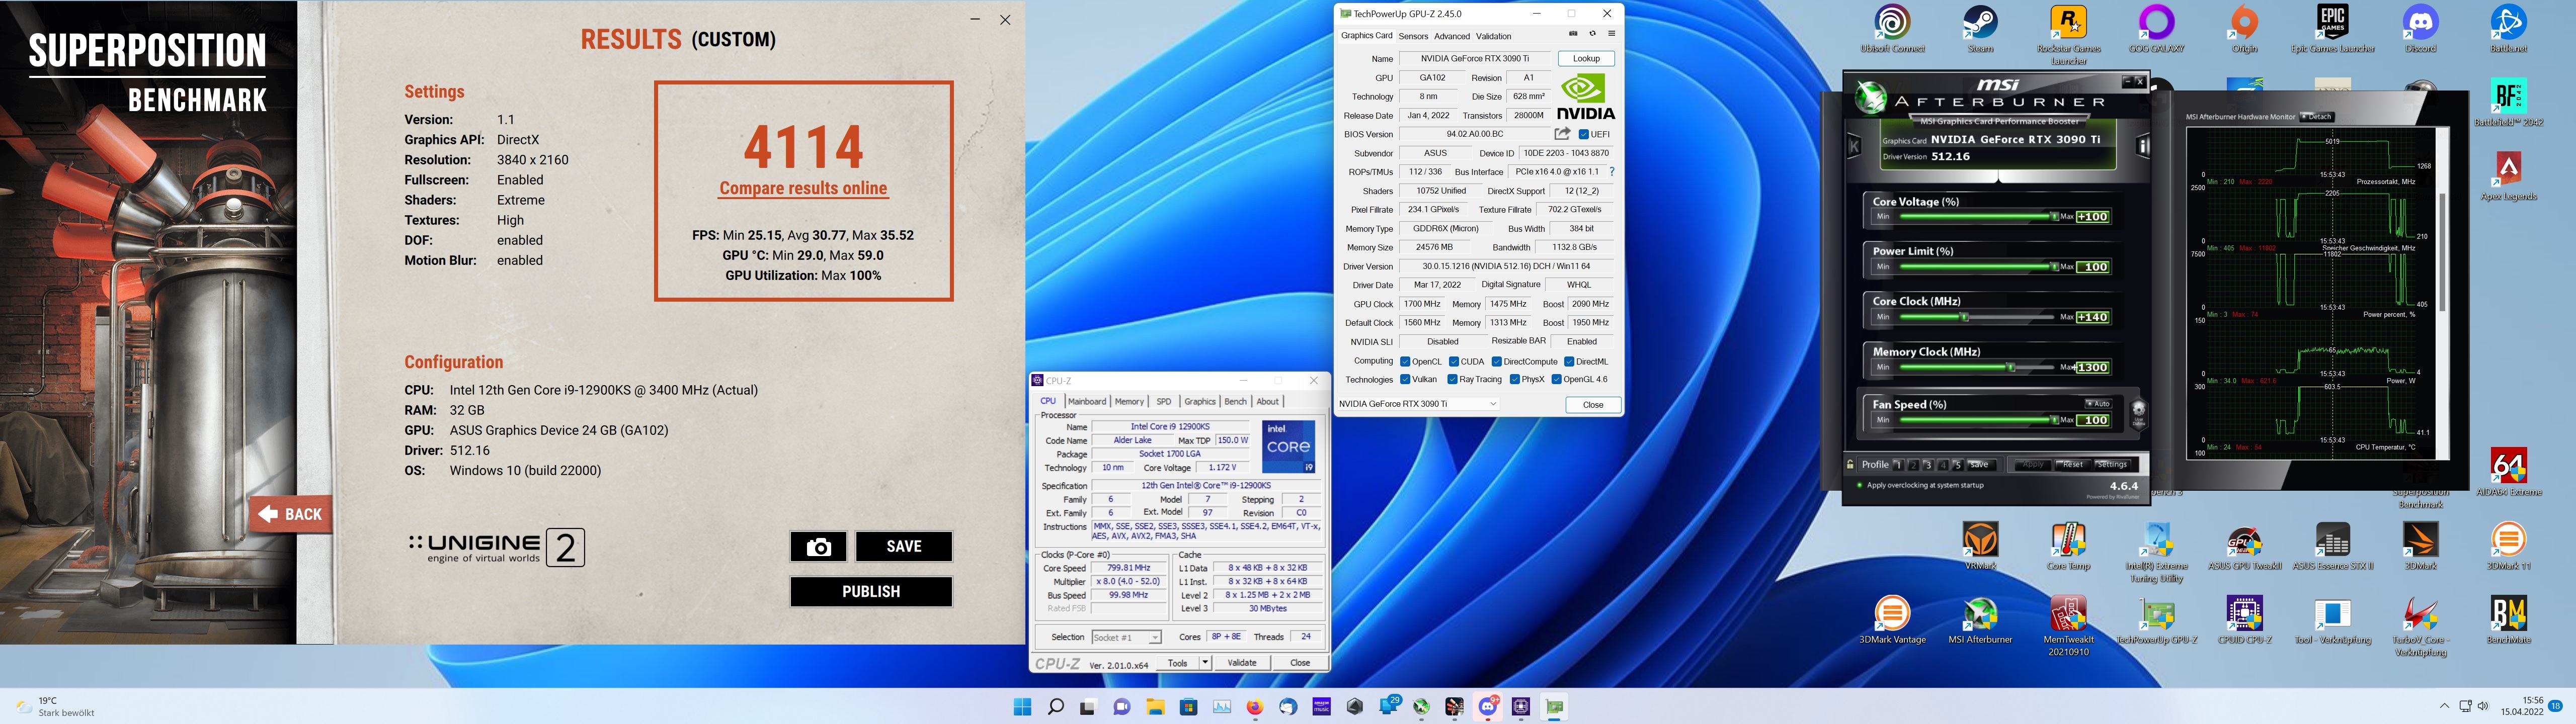Open the Mainboard tab in CPU-Z

click(1087, 401)
